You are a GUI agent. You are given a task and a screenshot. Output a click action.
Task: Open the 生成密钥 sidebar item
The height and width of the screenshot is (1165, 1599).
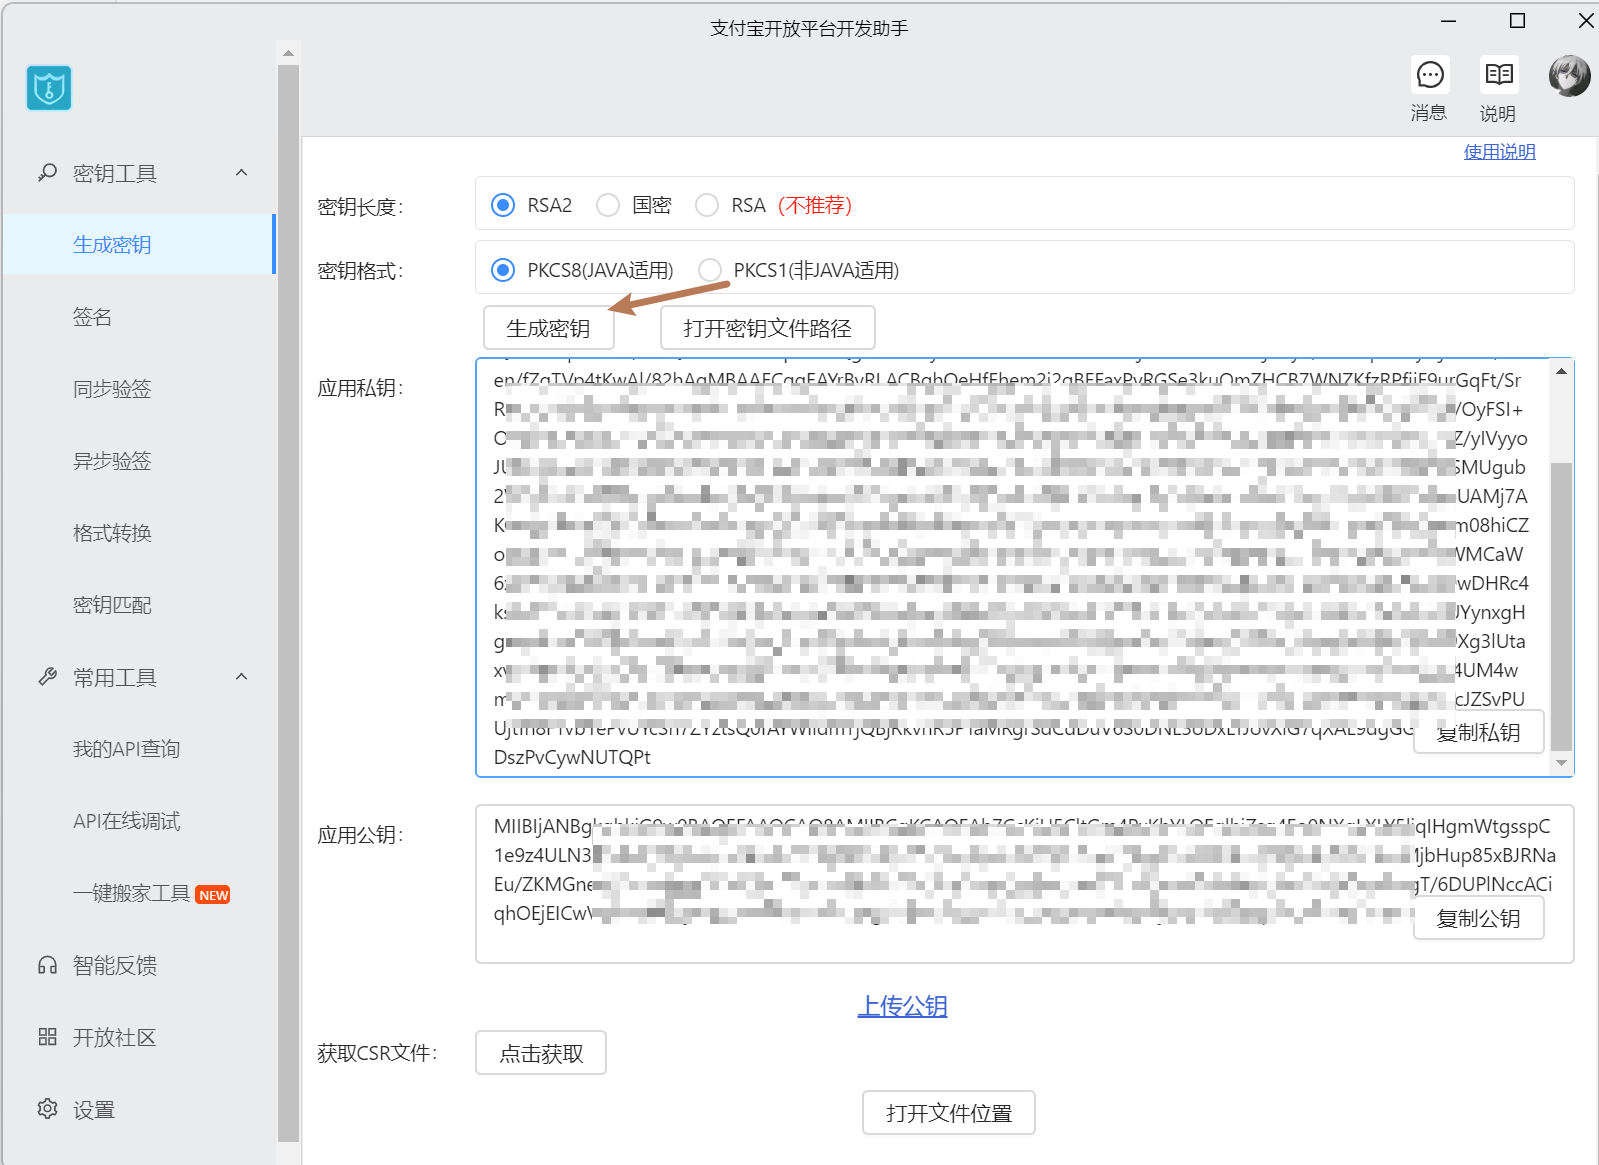[138, 244]
